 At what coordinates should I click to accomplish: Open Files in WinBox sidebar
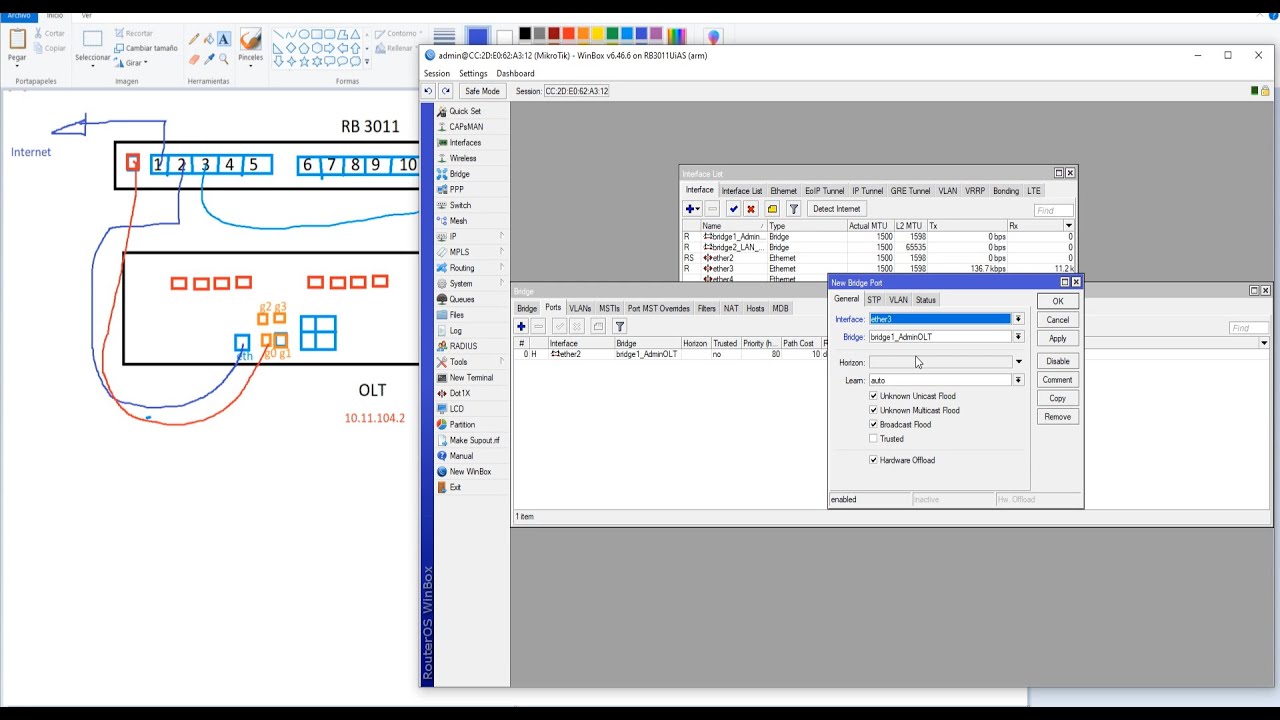click(x=457, y=315)
